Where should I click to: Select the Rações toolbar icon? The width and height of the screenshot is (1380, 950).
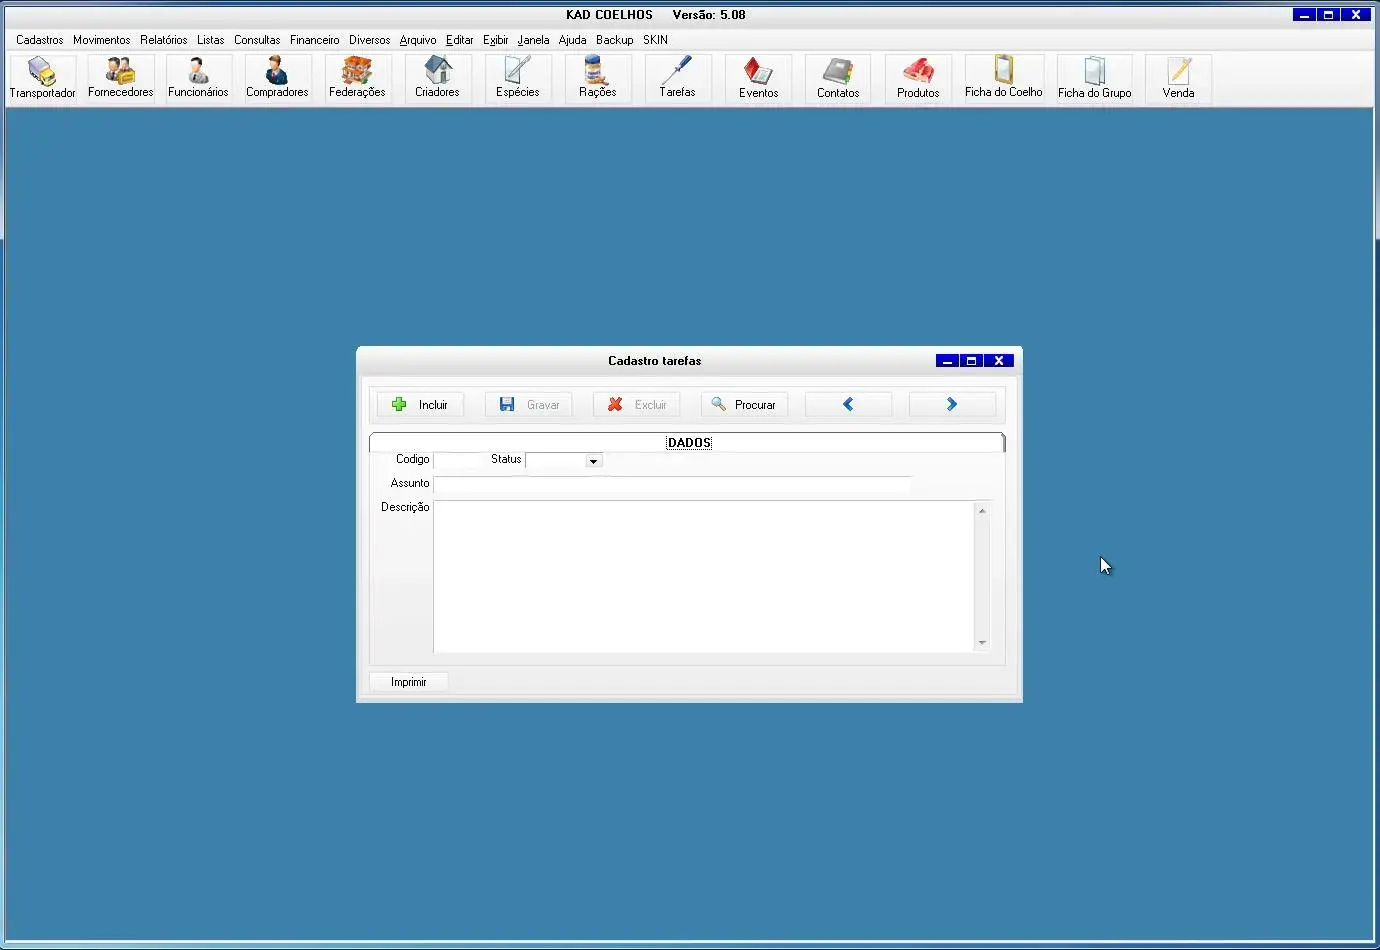597,79
